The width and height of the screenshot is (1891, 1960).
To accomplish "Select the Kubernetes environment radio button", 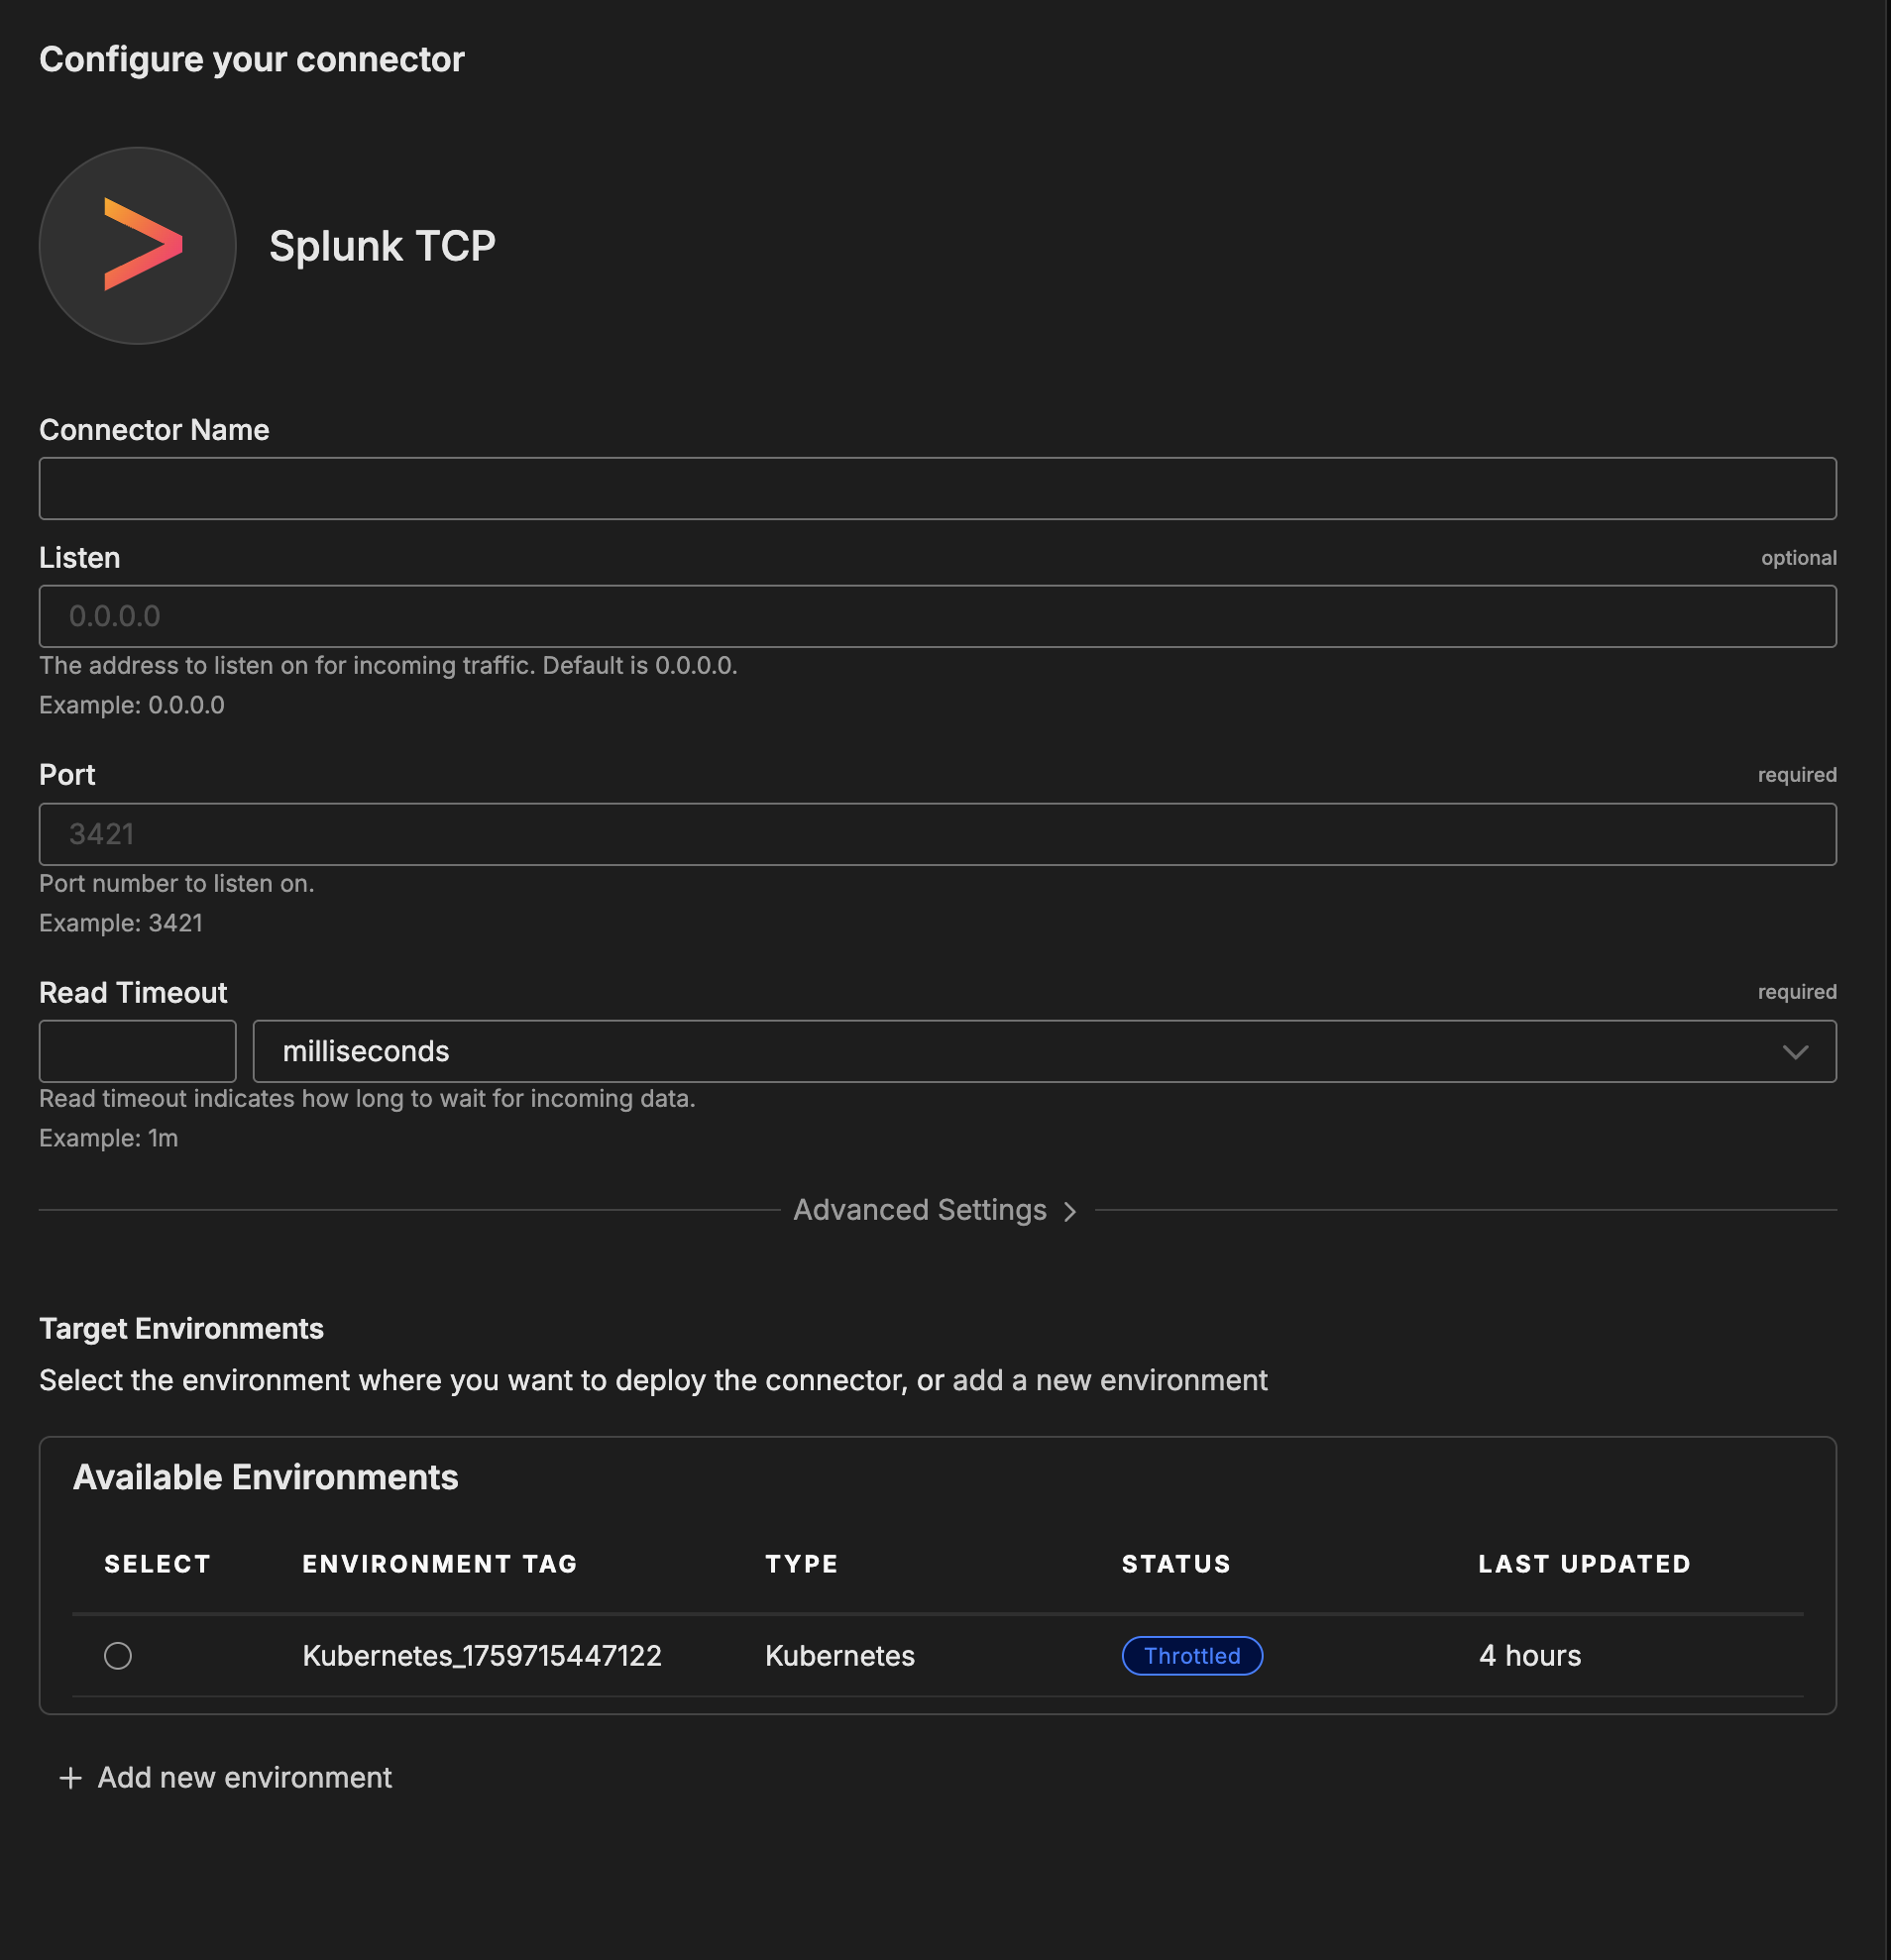I will [x=118, y=1656].
